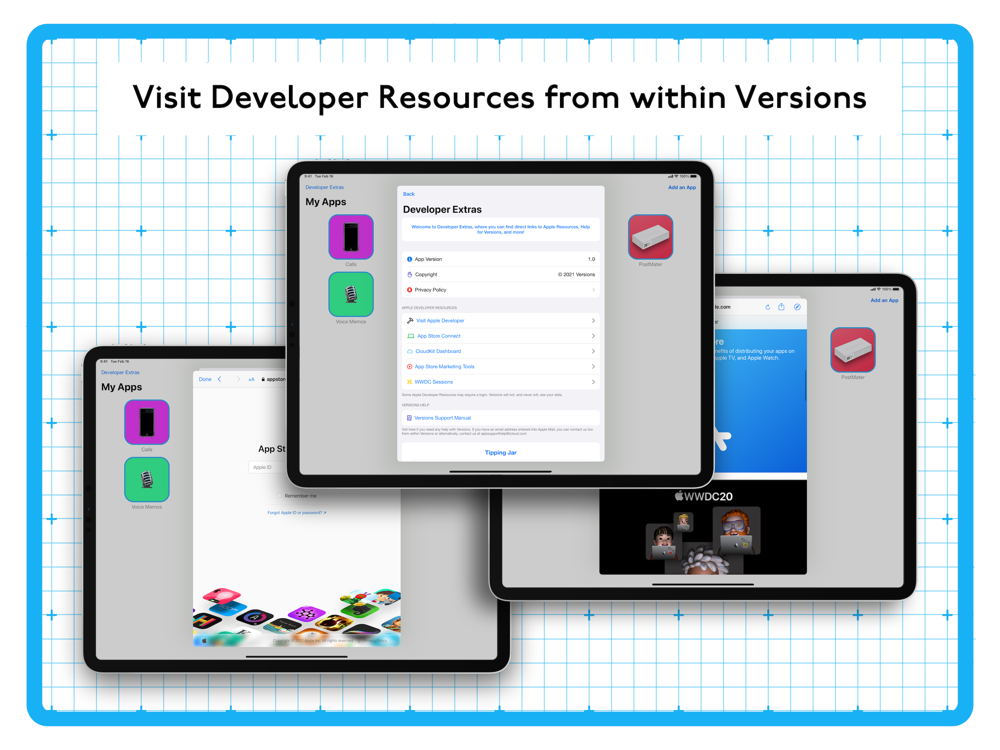
Task: Expand the WWDC Sessions row chevron
Action: tap(593, 382)
